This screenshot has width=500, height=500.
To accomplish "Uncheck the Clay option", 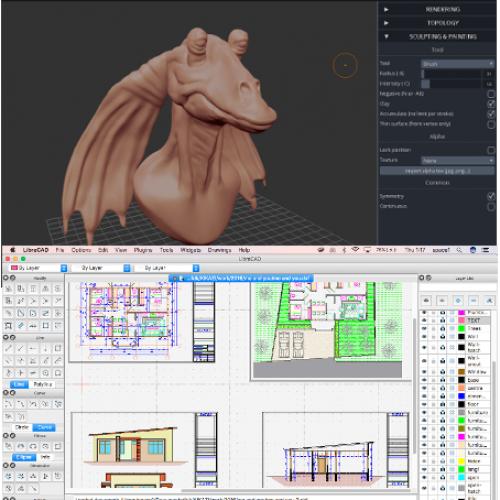I will [491, 104].
